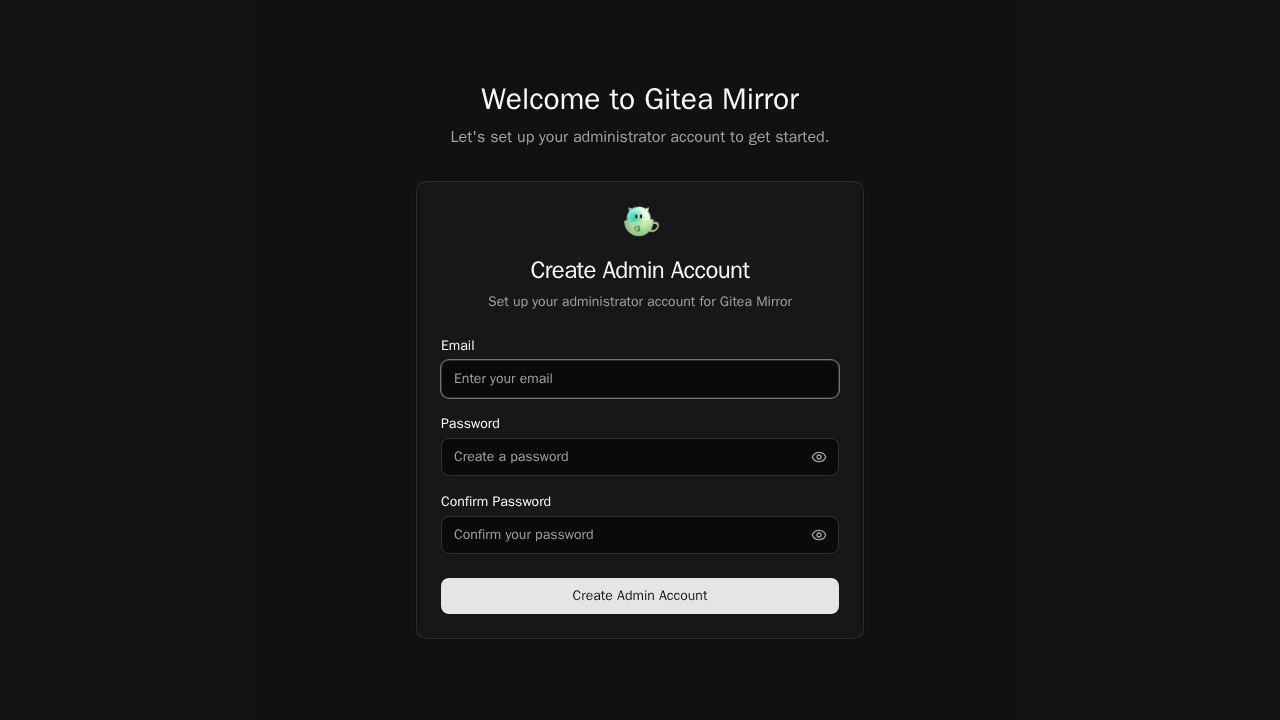Place the cursor in the email address box
The image size is (1280, 720).
click(x=640, y=379)
